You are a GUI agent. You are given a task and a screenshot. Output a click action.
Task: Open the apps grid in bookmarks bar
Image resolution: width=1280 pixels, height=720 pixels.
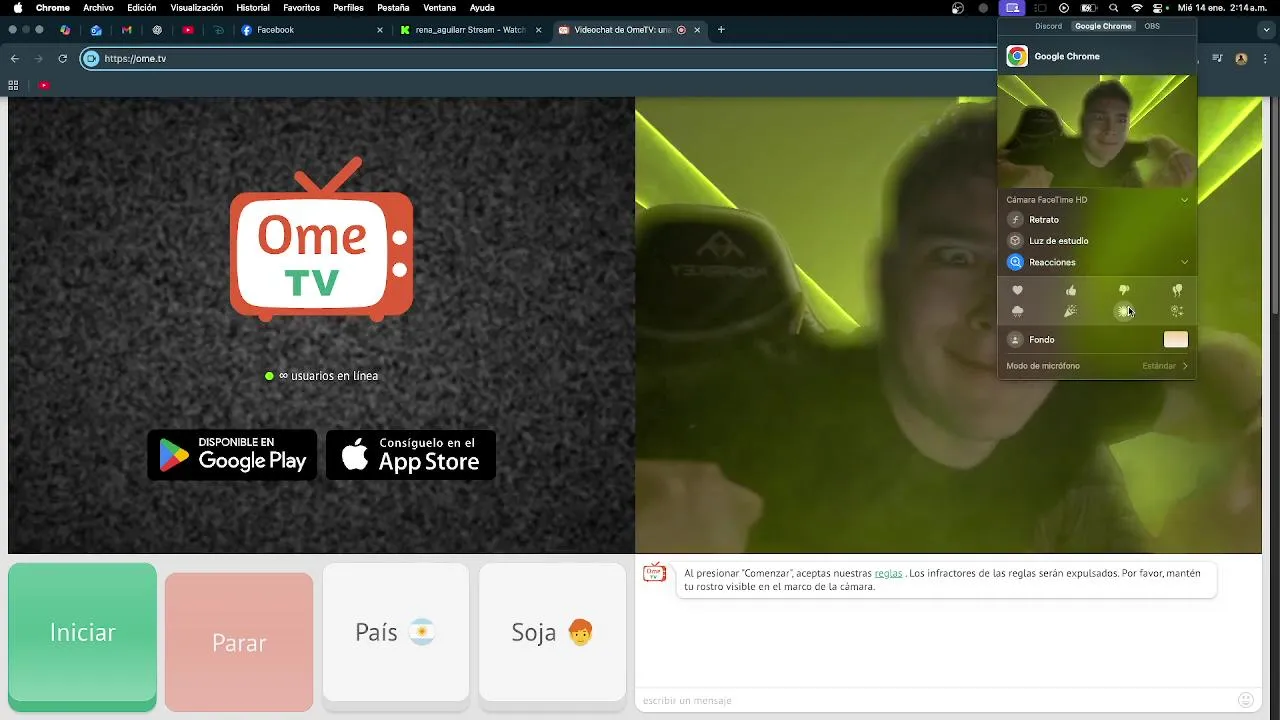pyautogui.click(x=14, y=85)
